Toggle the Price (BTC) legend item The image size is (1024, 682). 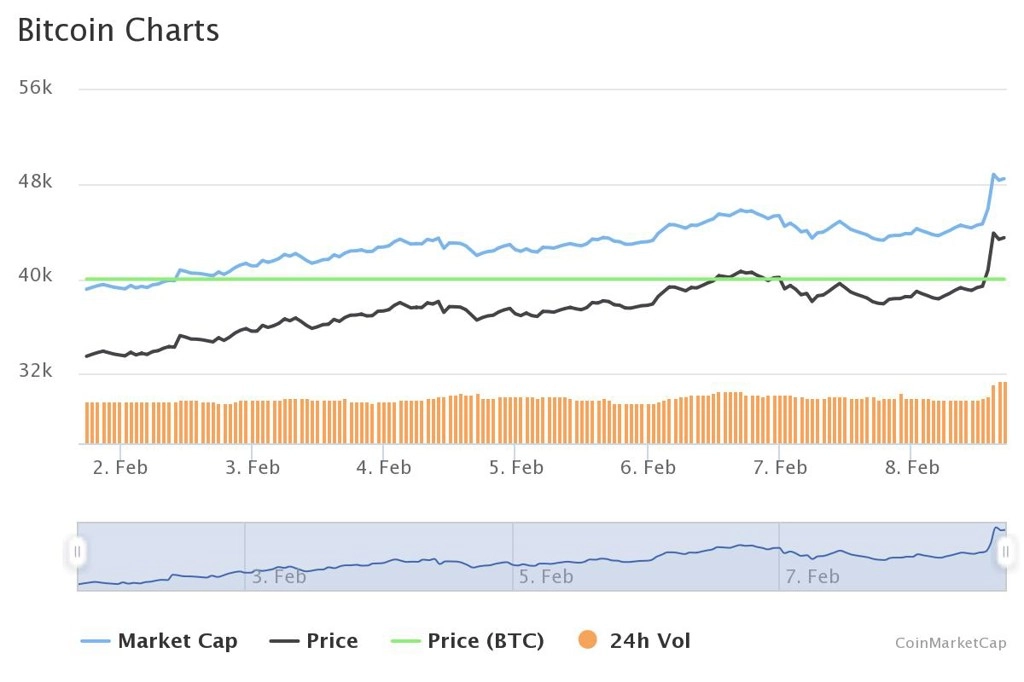[467, 641]
